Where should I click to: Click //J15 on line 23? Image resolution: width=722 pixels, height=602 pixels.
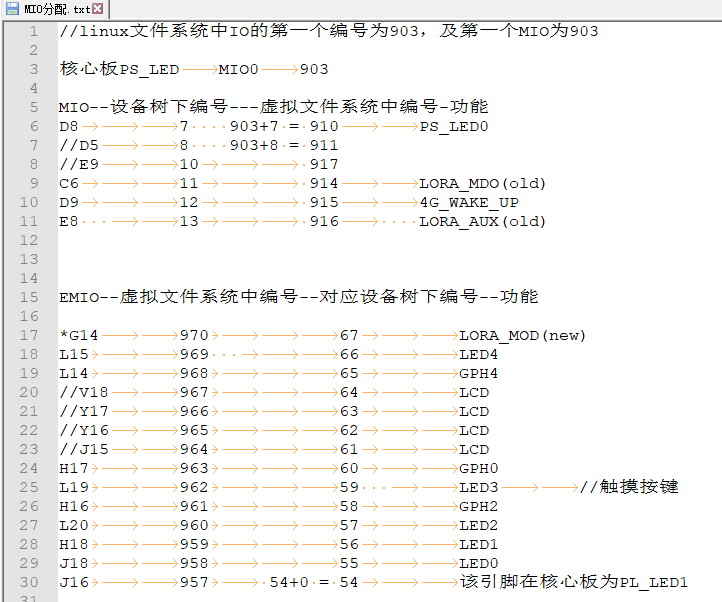84,449
